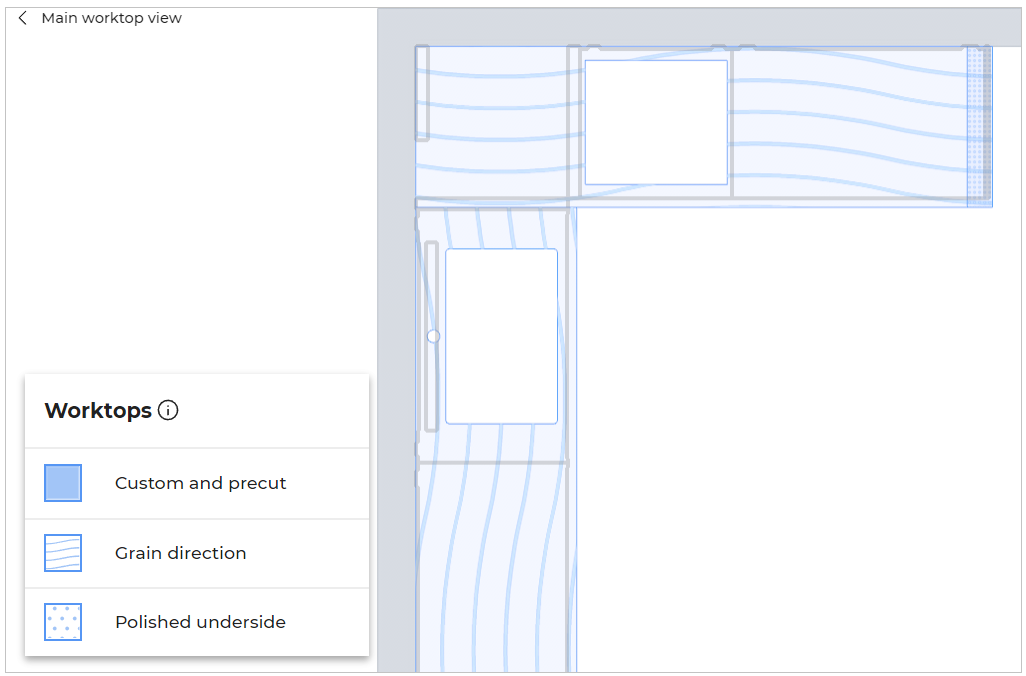Open the Worktops info icon

[x=168, y=410]
